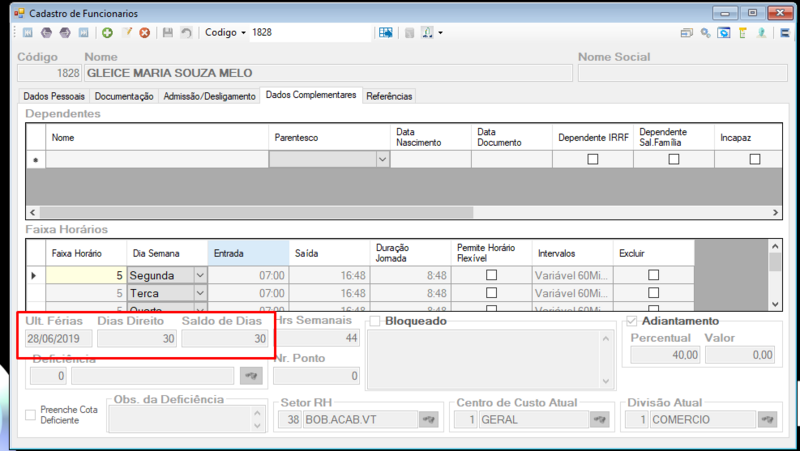The height and width of the screenshot is (451, 800).
Task: Check Excluir box for Terca row
Action: point(654,293)
